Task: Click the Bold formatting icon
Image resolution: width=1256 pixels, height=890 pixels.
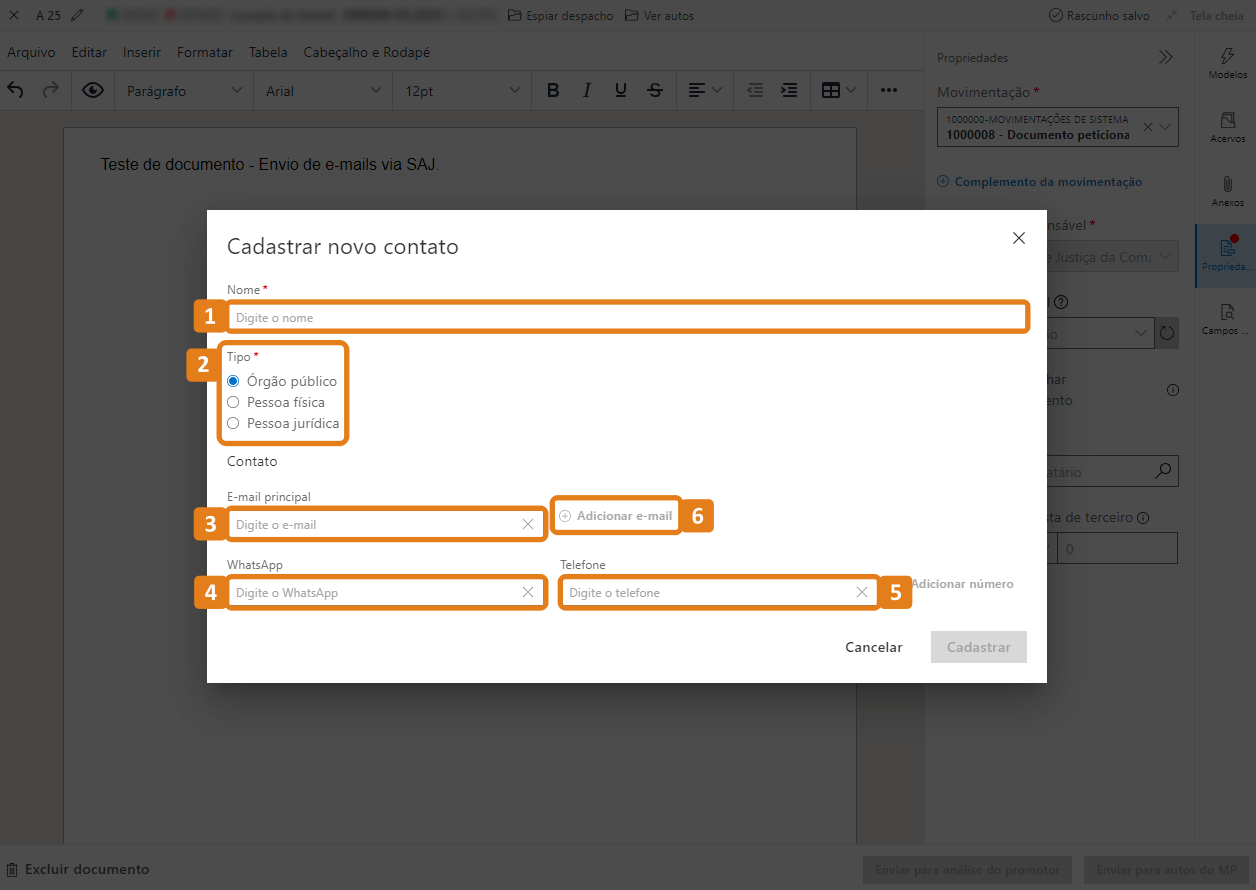Action: pos(553,90)
